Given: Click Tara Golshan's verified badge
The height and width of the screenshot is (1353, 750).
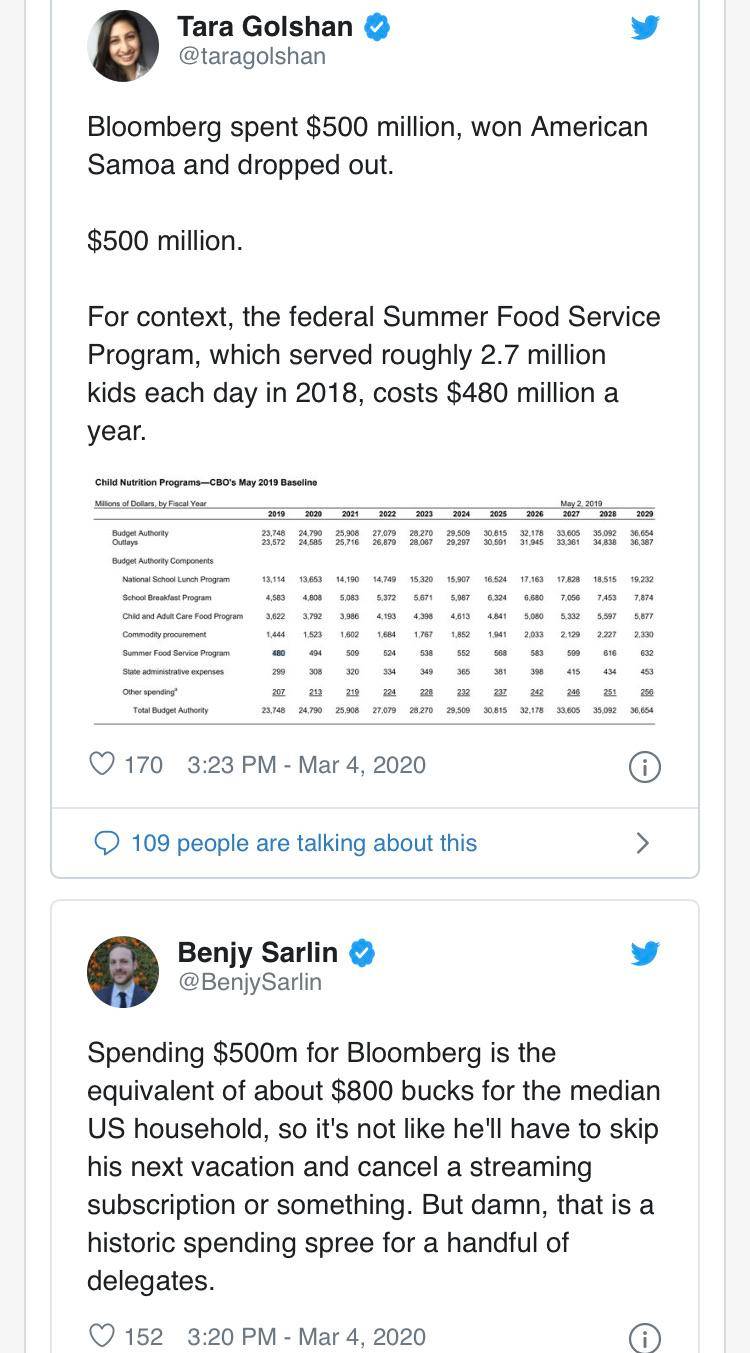Looking at the screenshot, I should coord(375,27).
